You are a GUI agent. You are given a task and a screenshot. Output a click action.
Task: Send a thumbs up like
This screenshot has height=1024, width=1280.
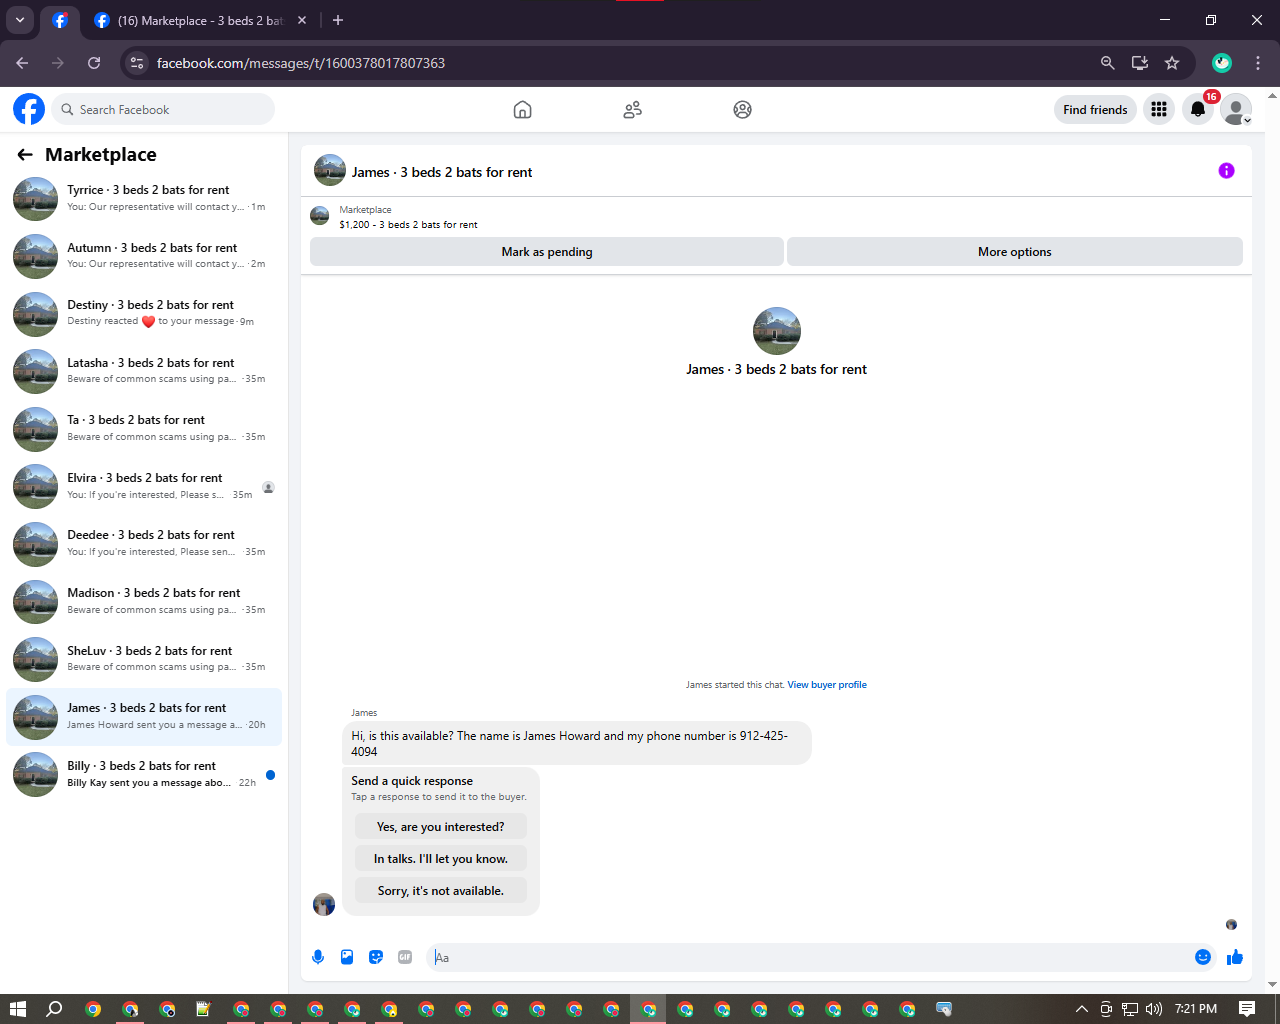point(1235,957)
